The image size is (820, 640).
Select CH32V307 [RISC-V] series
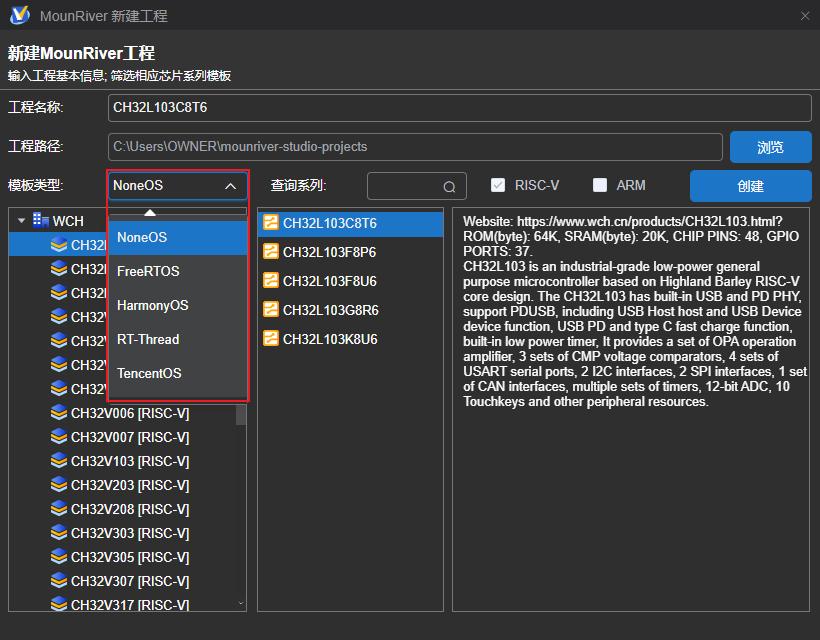click(x=130, y=581)
